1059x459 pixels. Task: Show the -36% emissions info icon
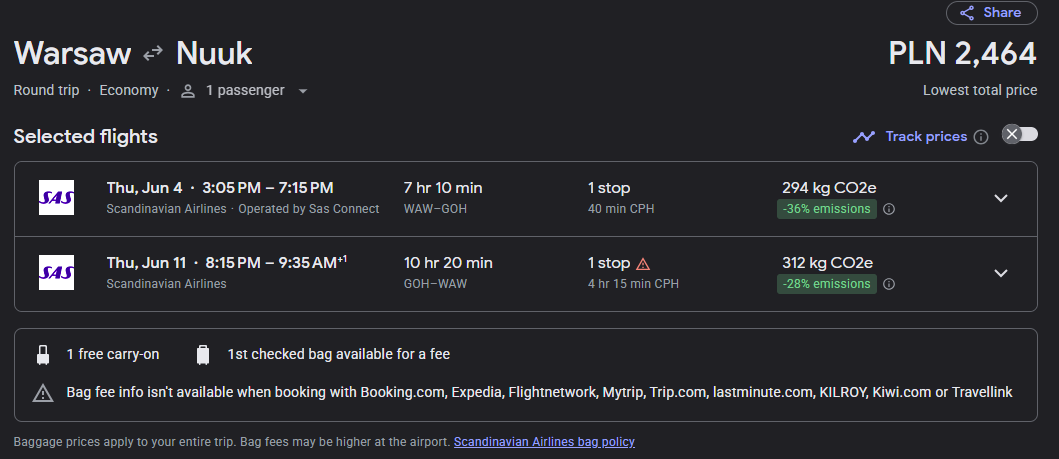click(x=889, y=209)
